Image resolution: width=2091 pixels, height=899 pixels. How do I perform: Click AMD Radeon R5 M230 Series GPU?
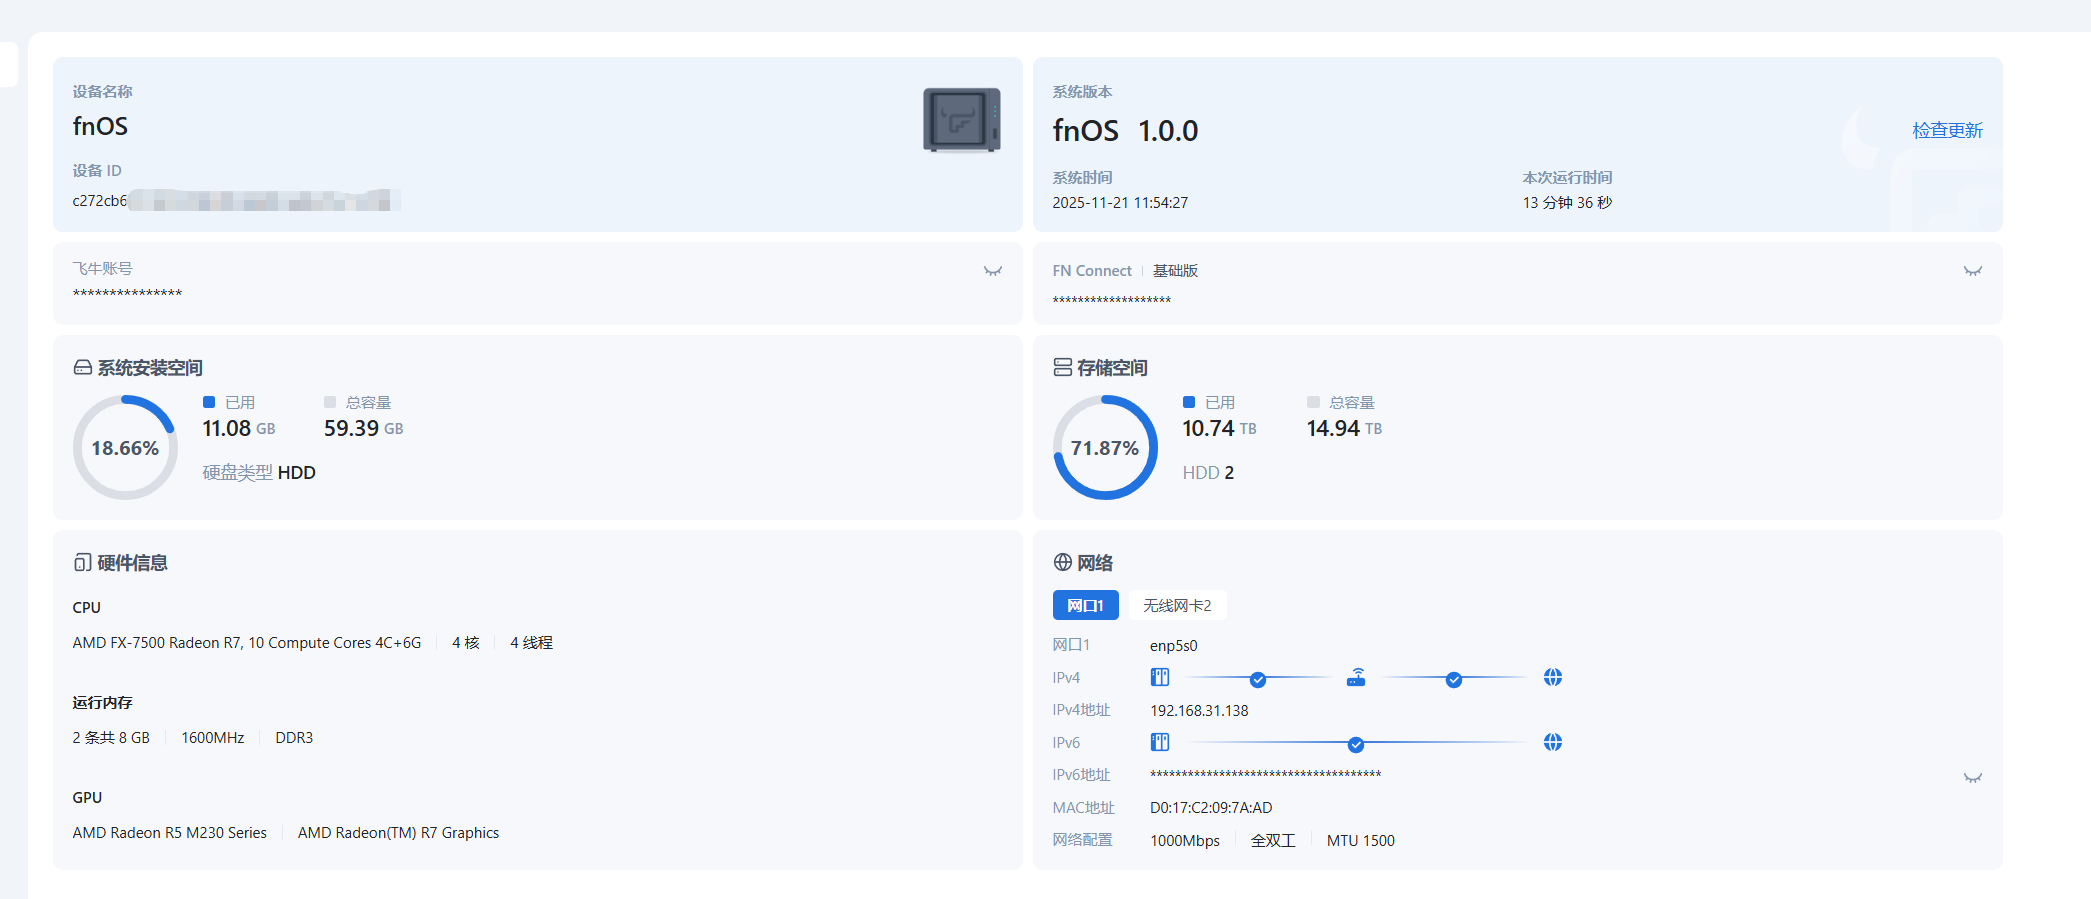(170, 833)
